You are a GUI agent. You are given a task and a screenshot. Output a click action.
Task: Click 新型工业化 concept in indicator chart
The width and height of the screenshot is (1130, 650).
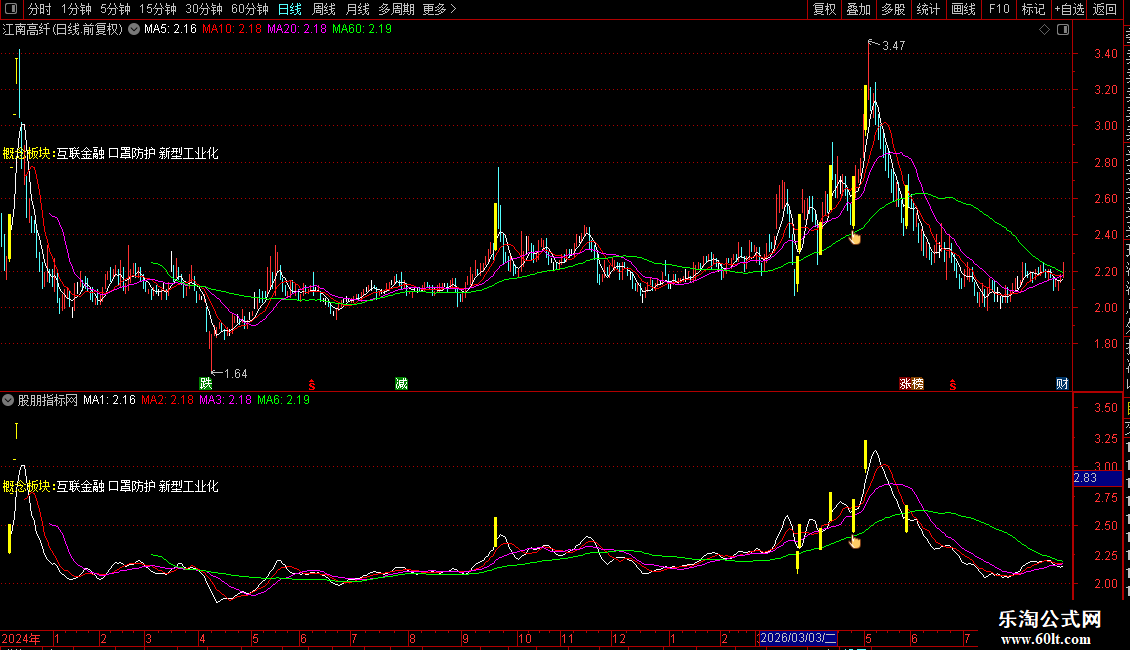[x=188, y=486]
